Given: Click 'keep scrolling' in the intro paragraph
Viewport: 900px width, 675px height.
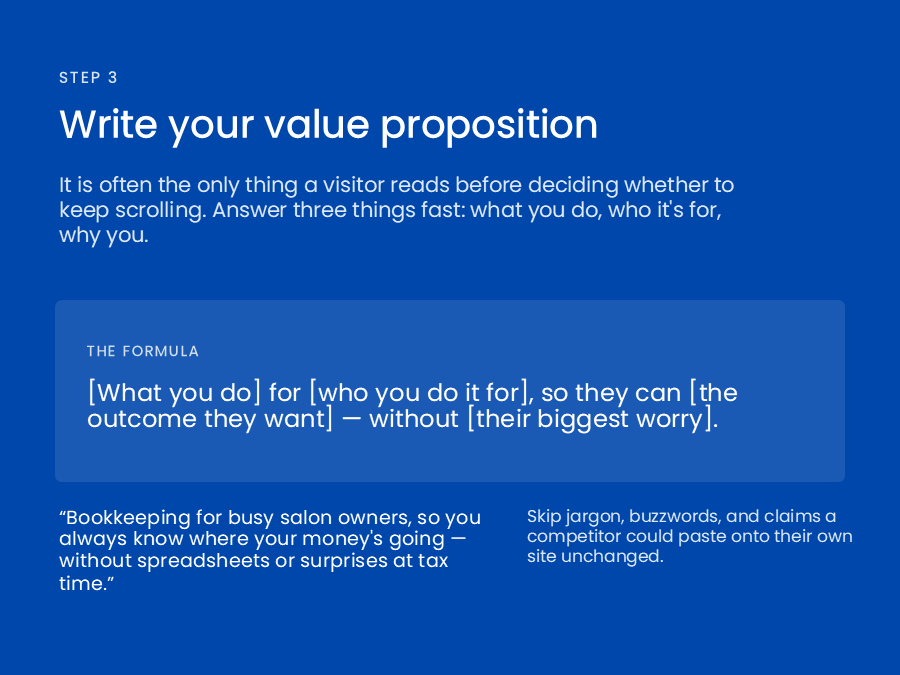Looking at the screenshot, I should [132, 210].
